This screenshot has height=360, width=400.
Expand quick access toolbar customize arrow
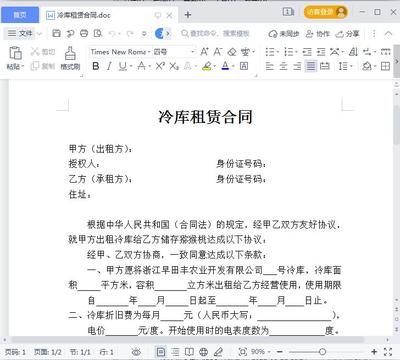144,33
